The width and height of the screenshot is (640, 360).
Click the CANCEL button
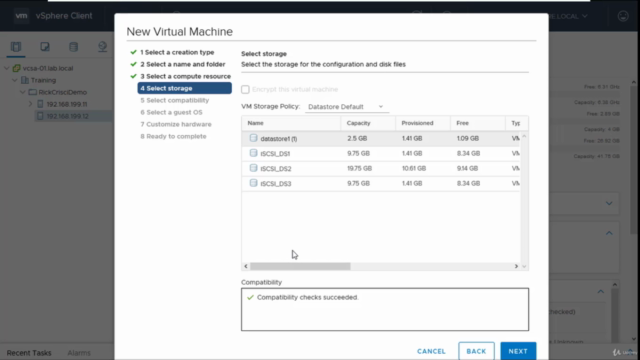pyautogui.click(x=431, y=351)
